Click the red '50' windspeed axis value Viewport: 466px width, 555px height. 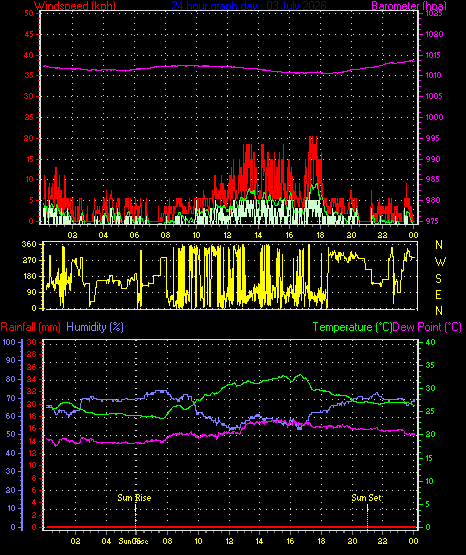[x=29, y=13]
